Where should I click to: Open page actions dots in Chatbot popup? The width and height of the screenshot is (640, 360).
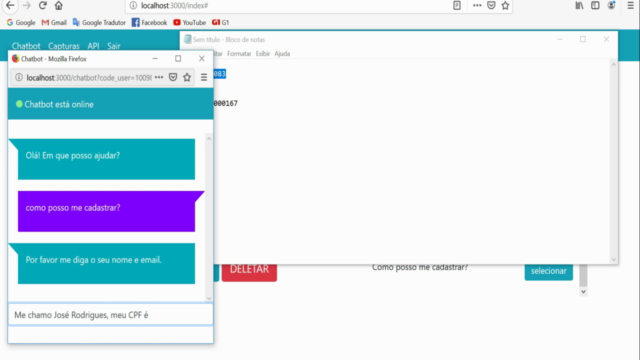159,77
